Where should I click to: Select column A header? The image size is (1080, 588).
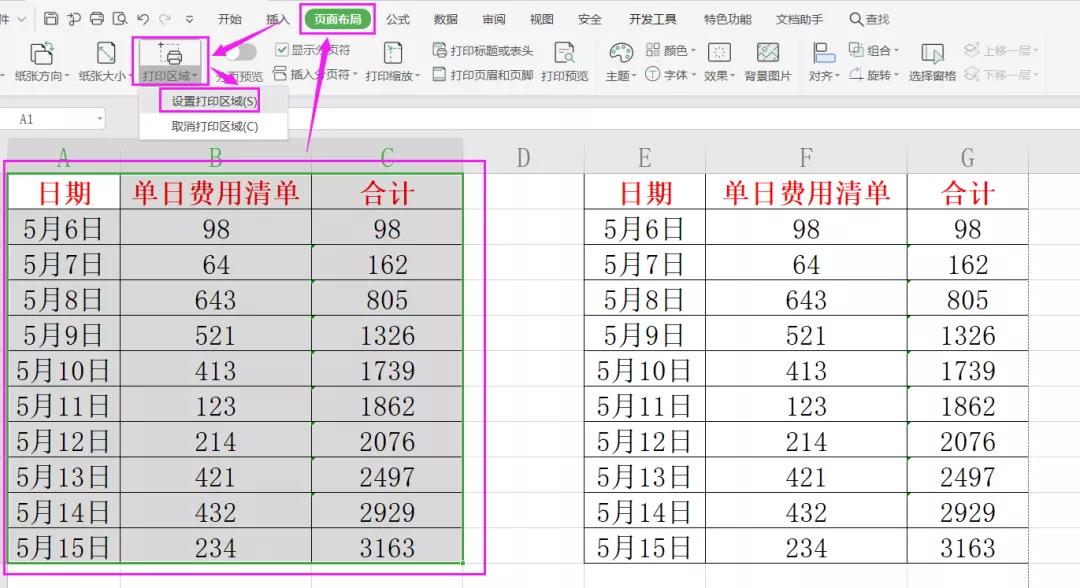click(63, 158)
